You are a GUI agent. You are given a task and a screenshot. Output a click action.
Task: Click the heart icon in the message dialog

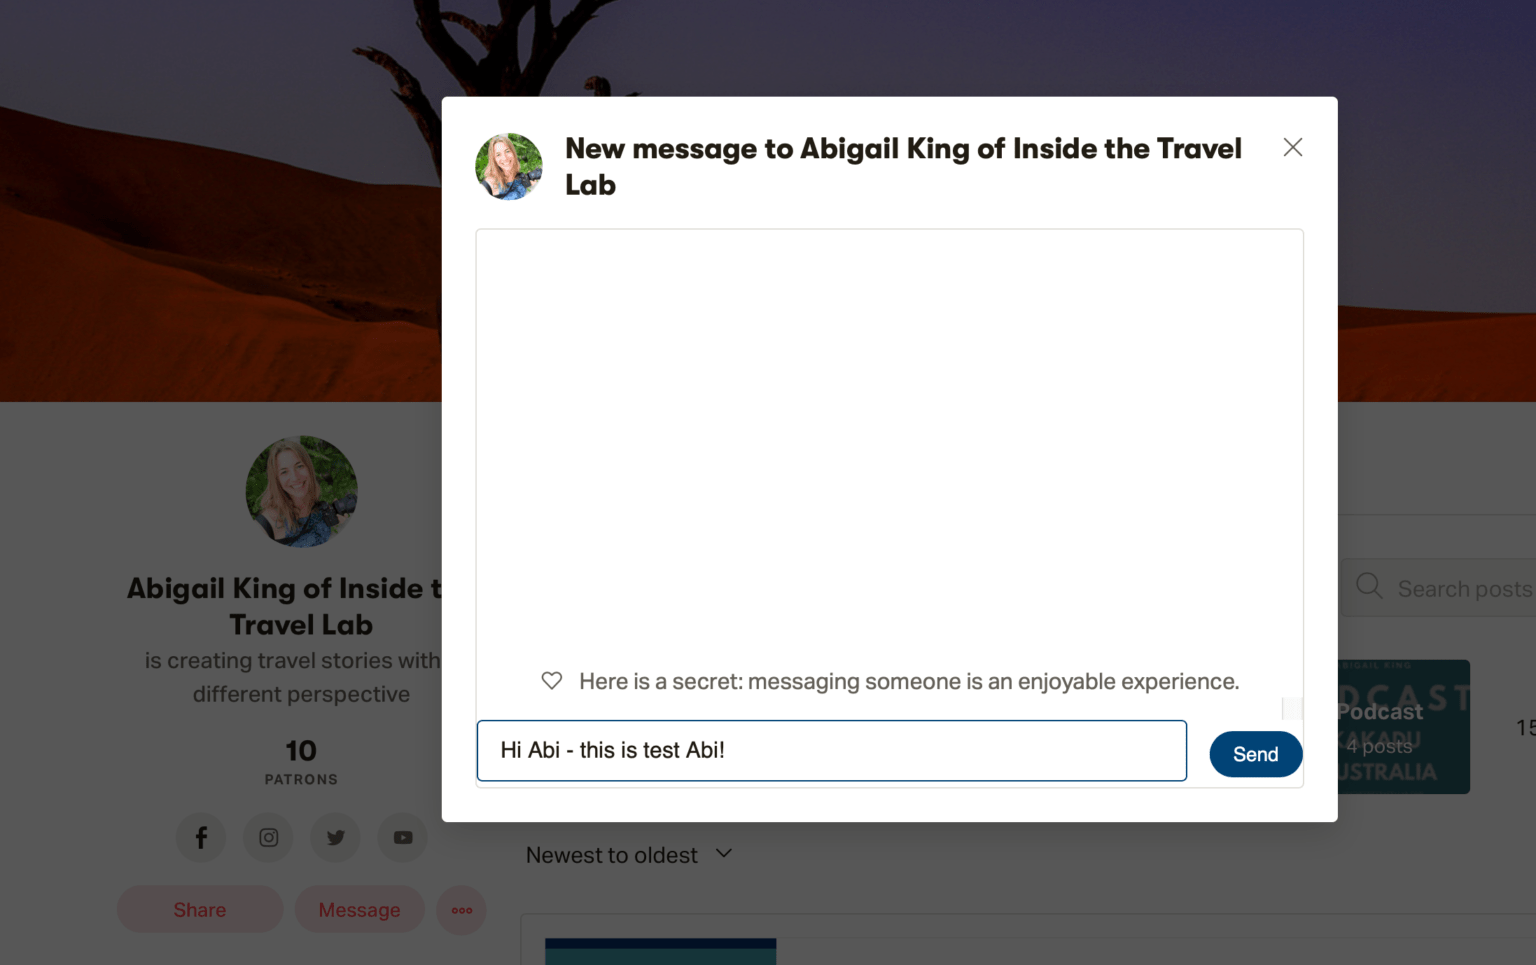pyautogui.click(x=552, y=680)
